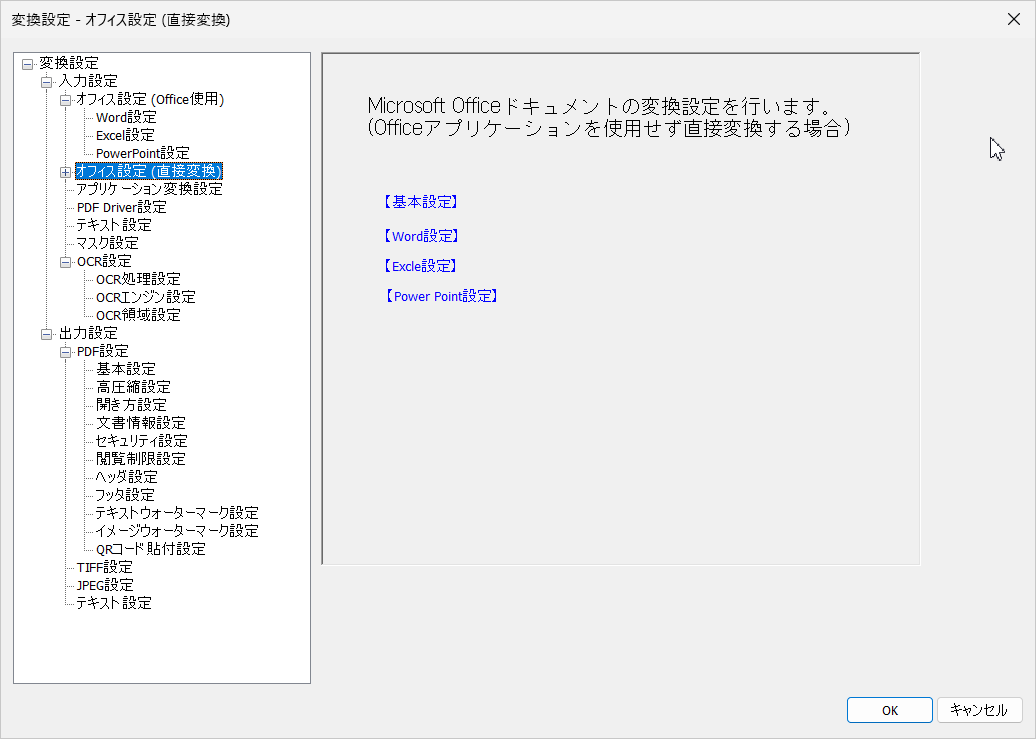Image resolution: width=1036 pixels, height=739 pixels.
Task: Select the Word設定 tree item
Action: tap(125, 116)
